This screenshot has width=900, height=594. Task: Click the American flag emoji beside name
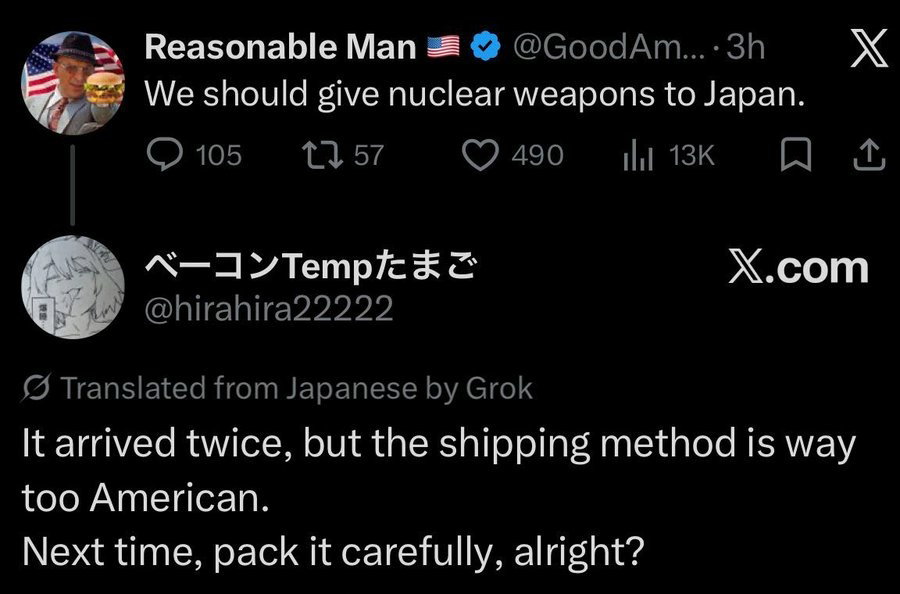tap(442, 47)
